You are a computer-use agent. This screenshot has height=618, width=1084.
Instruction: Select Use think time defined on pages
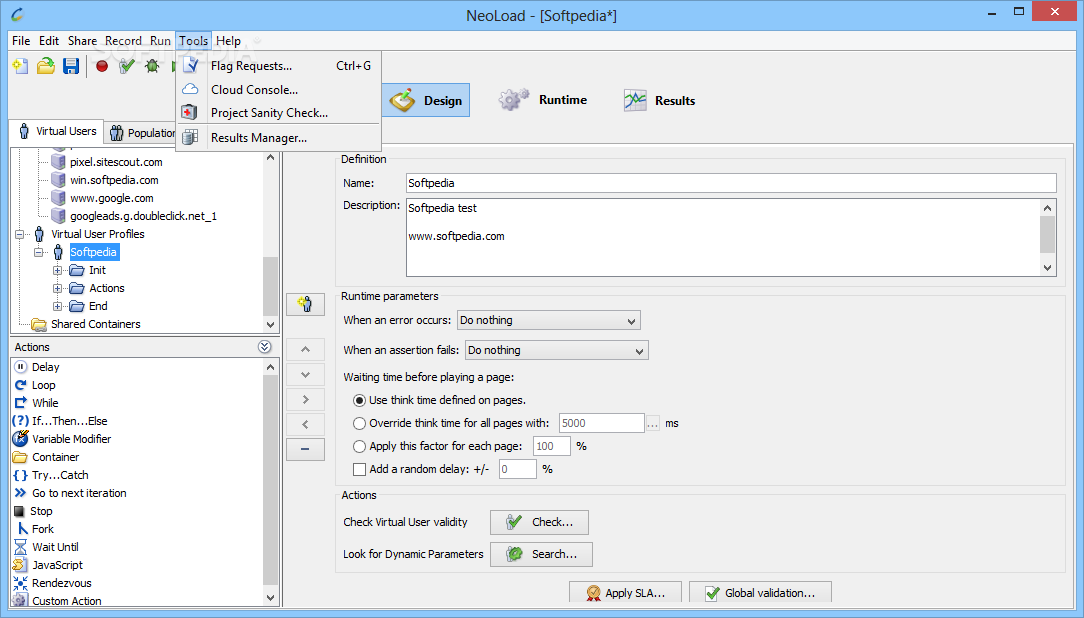click(359, 400)
